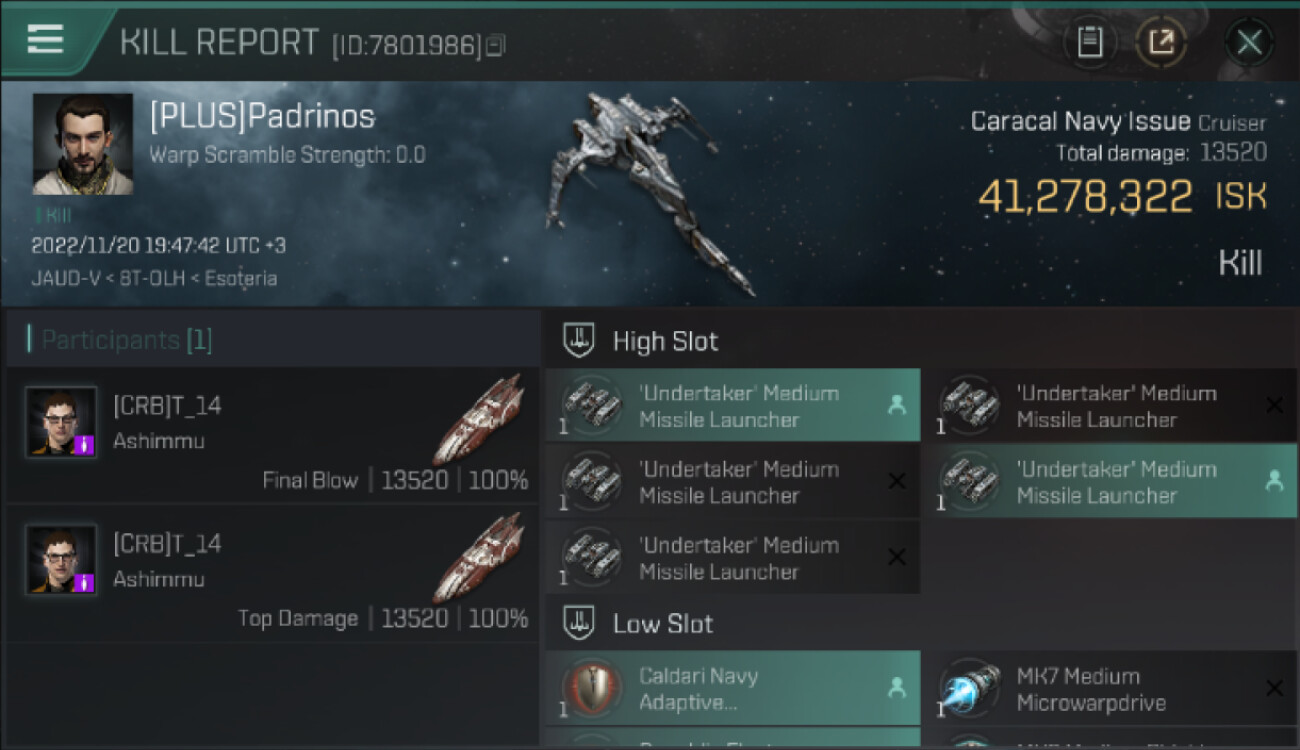Open T_14 Top Damage participant portrait

click(x=62, y=560)
